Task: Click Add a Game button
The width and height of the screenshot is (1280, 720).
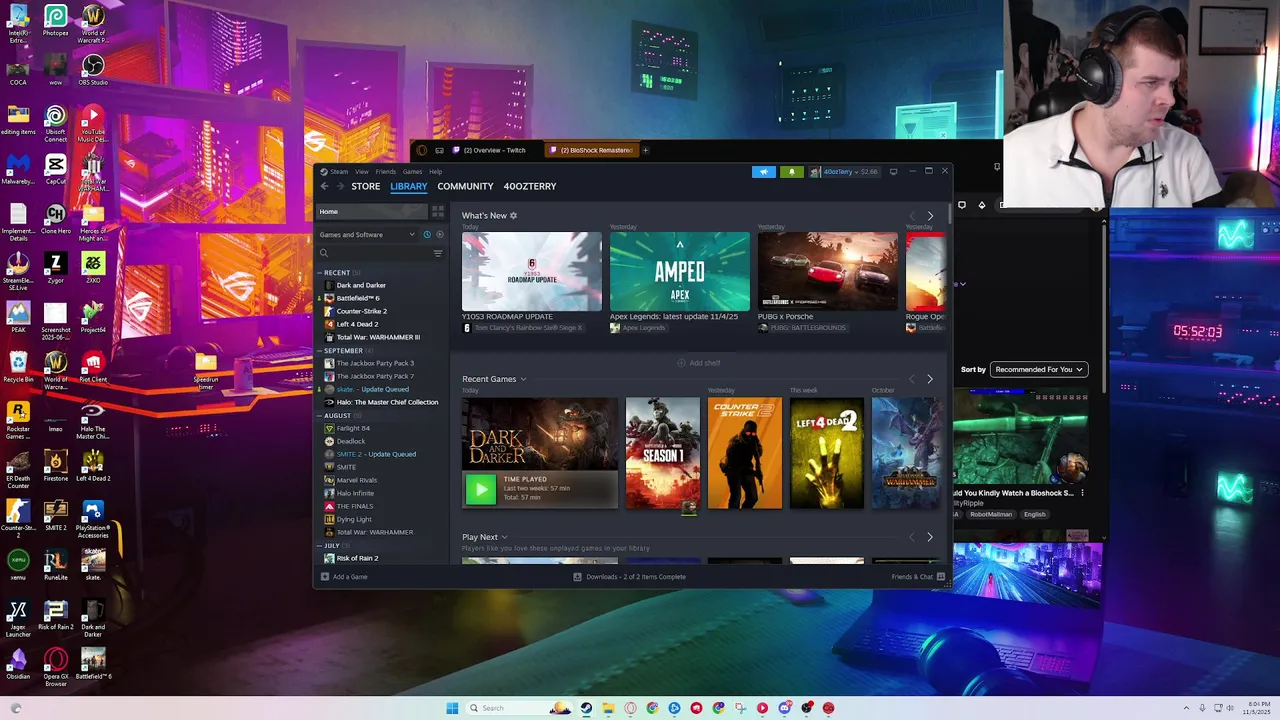Action: point(344,577)
